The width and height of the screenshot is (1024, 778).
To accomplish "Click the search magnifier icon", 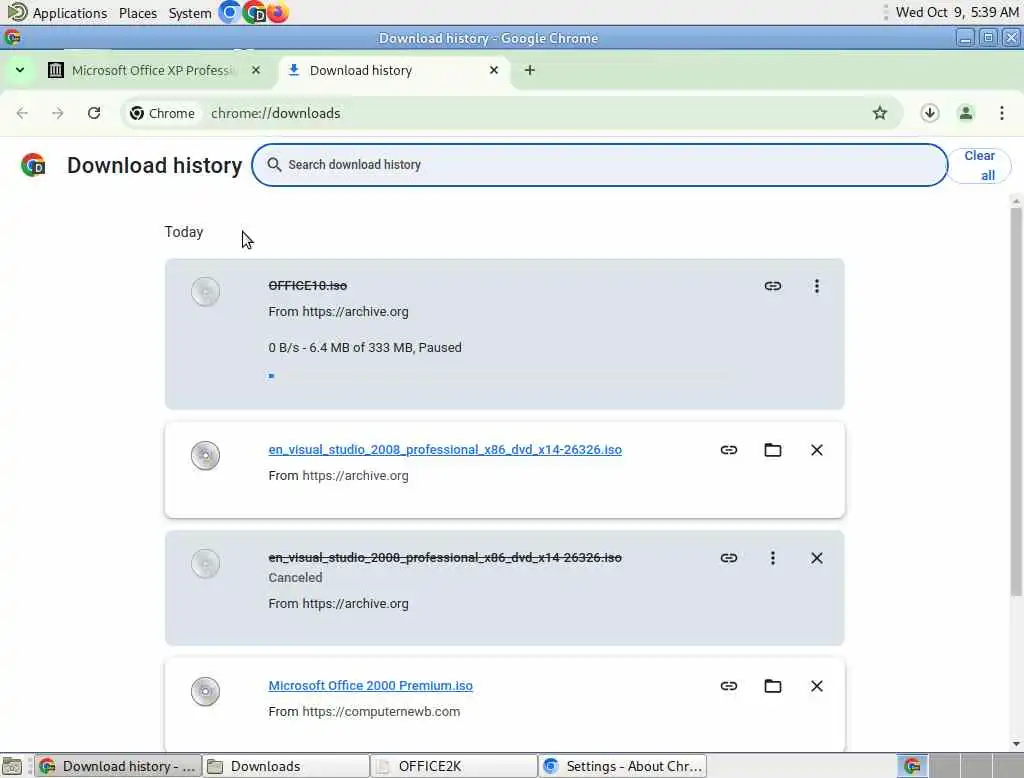I will coord(274,165).
